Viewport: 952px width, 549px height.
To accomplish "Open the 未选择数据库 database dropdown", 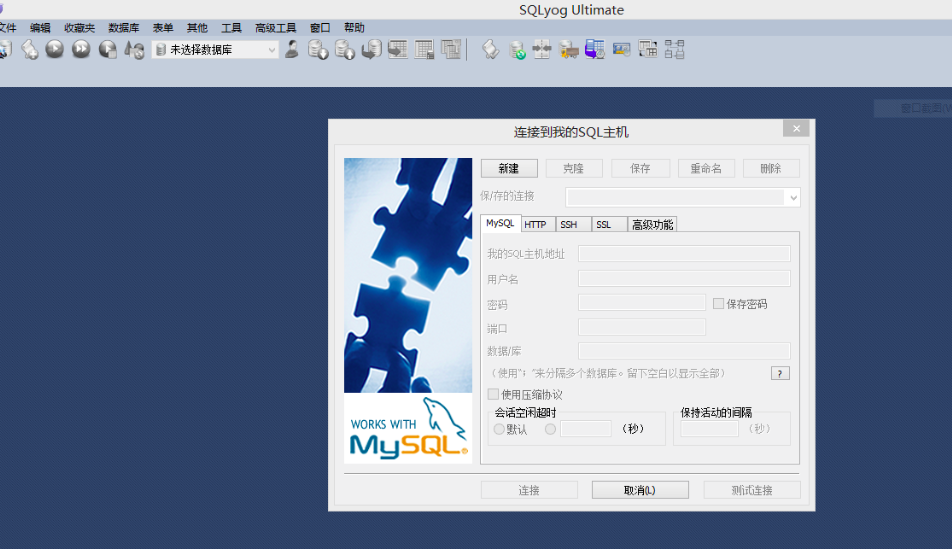I will coord(215,50).
